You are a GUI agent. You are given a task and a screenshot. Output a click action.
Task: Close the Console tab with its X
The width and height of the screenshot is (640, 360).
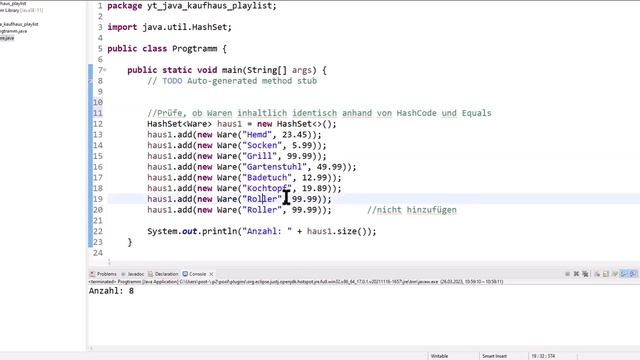[x=211, y=274]
